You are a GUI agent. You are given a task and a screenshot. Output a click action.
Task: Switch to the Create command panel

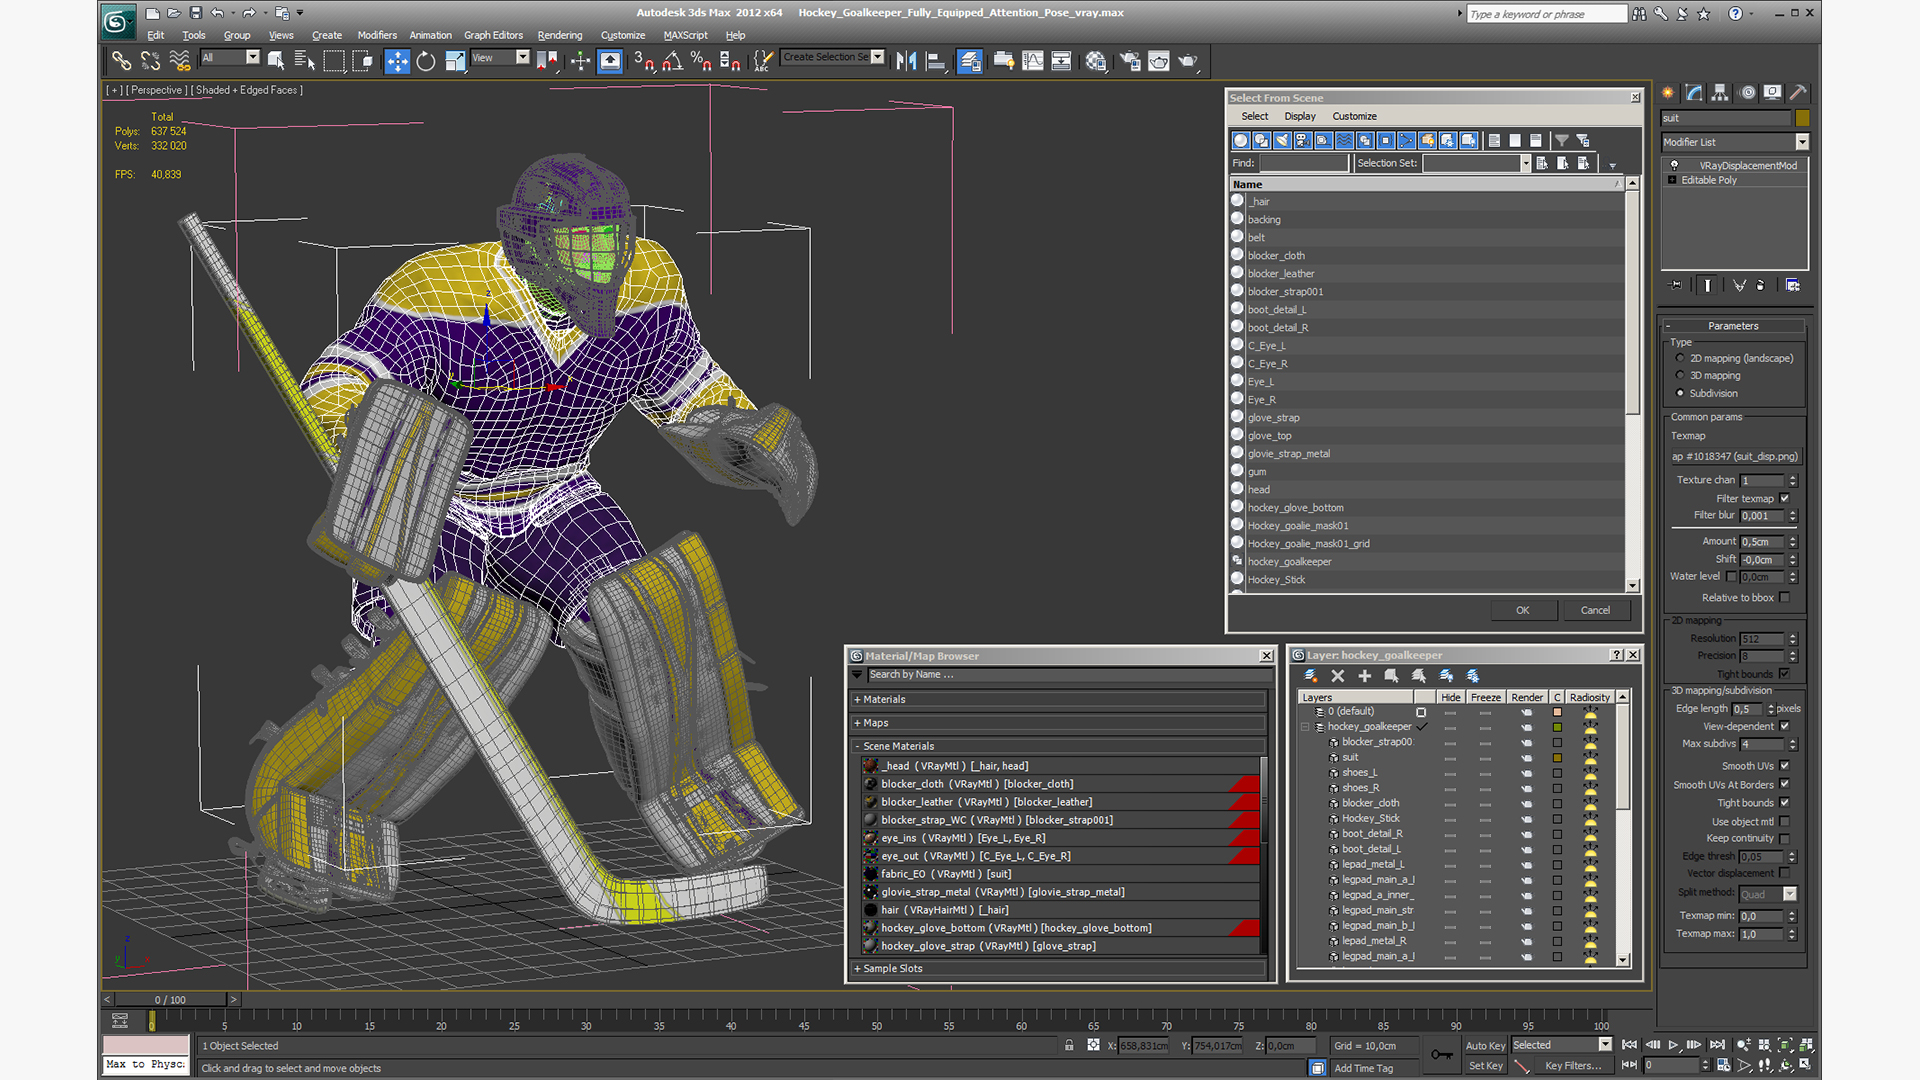tap(1668, 92)
